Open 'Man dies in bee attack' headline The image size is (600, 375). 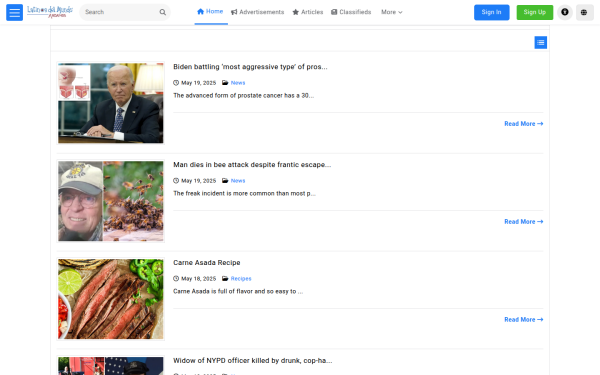click(252, 165)
